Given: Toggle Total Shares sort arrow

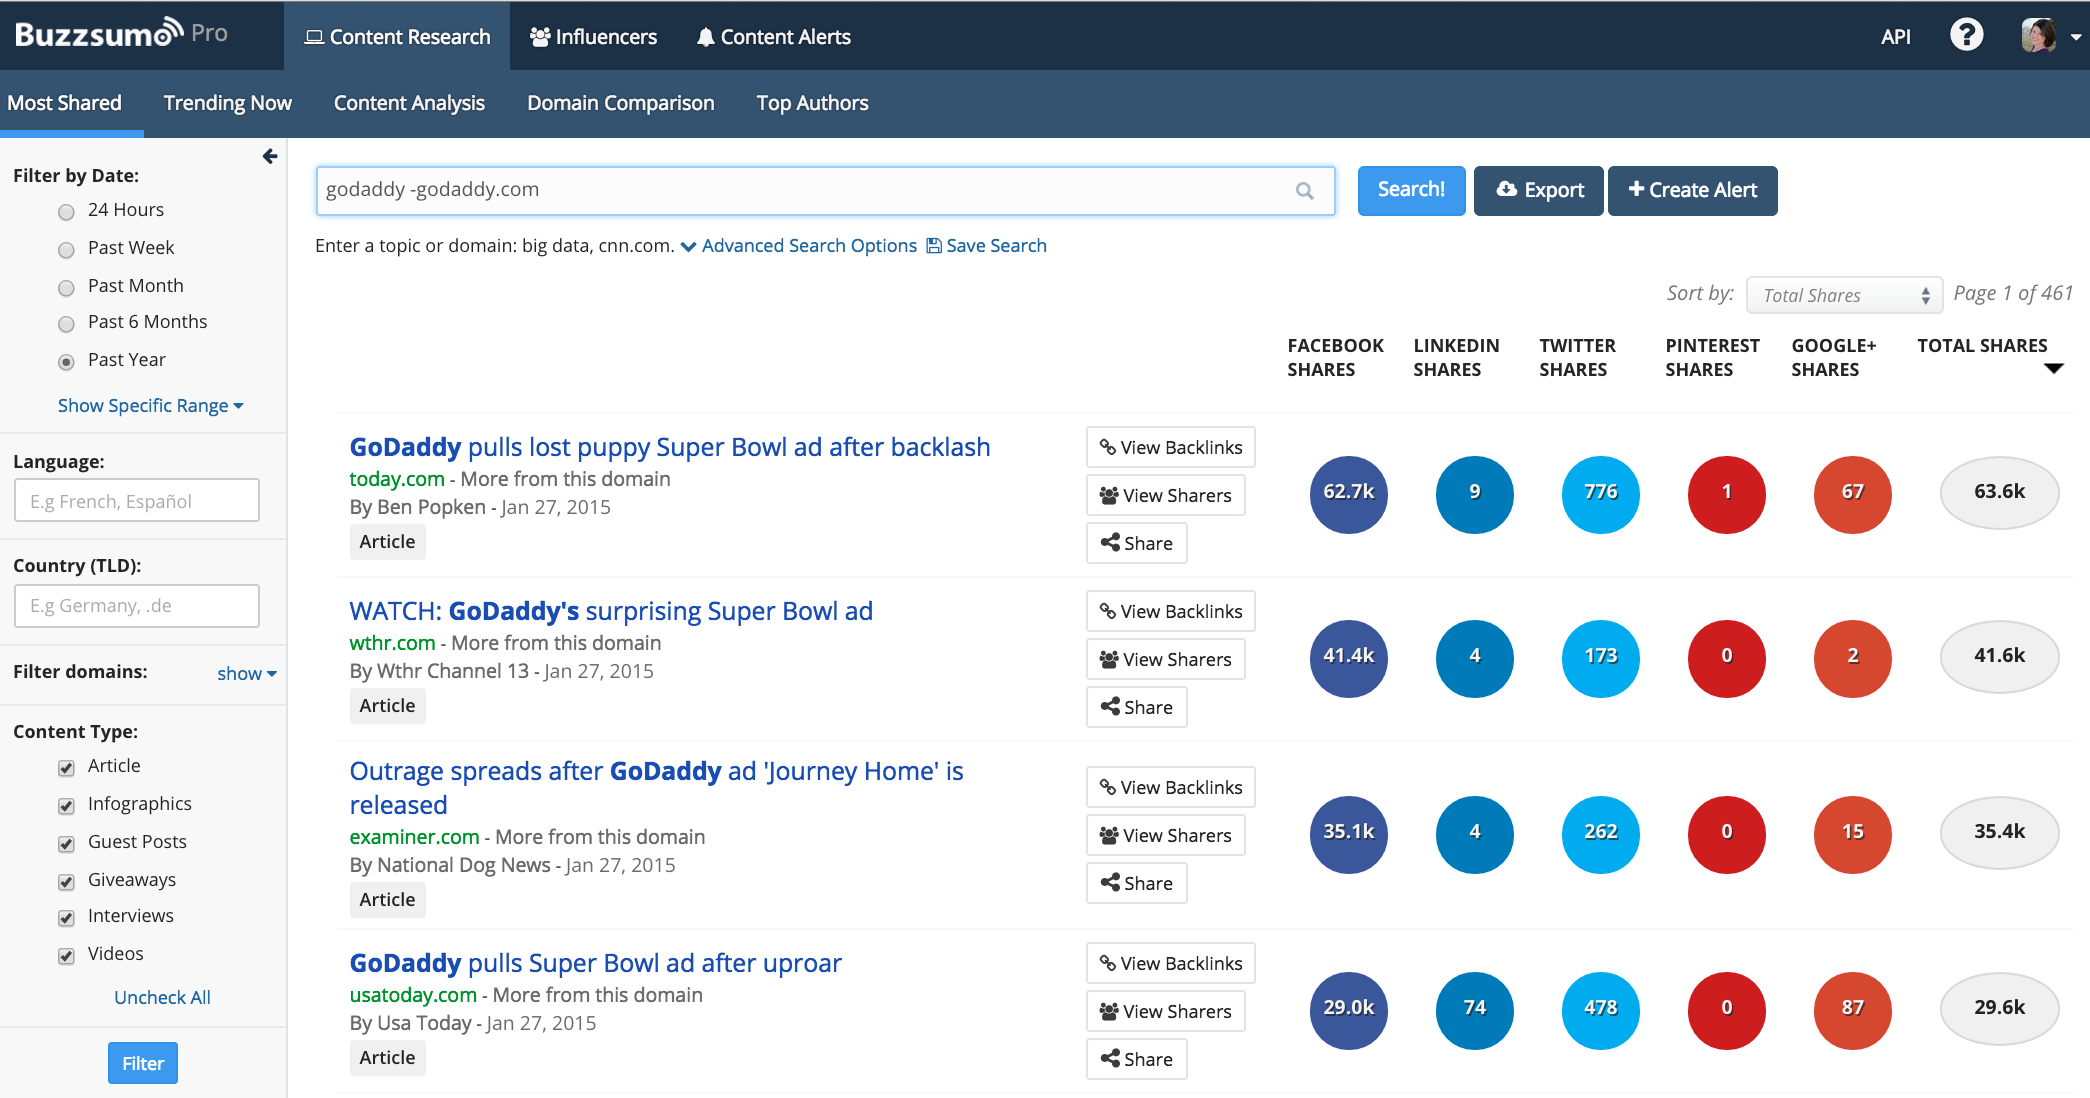Looking at the screenshot, I should (x=2054, y=369).
